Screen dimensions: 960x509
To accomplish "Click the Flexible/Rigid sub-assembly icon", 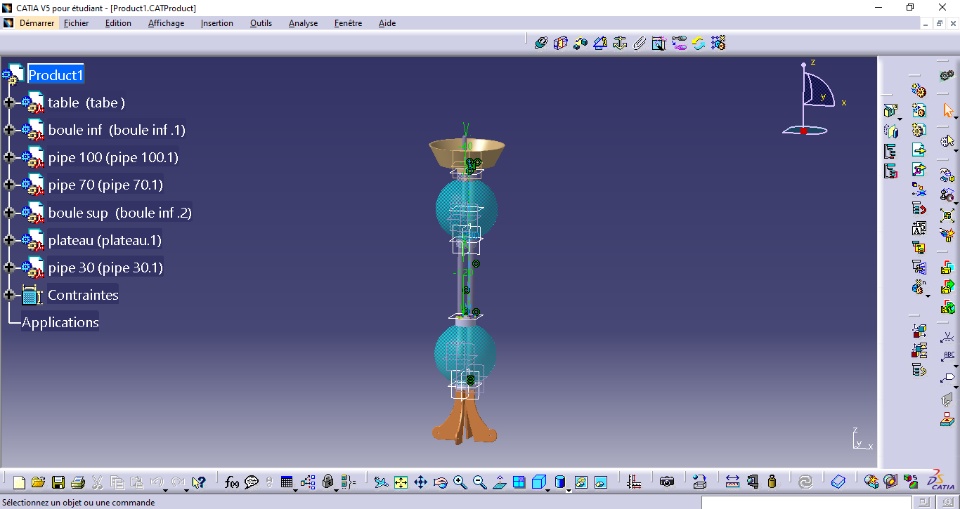I will pos(678,43).
